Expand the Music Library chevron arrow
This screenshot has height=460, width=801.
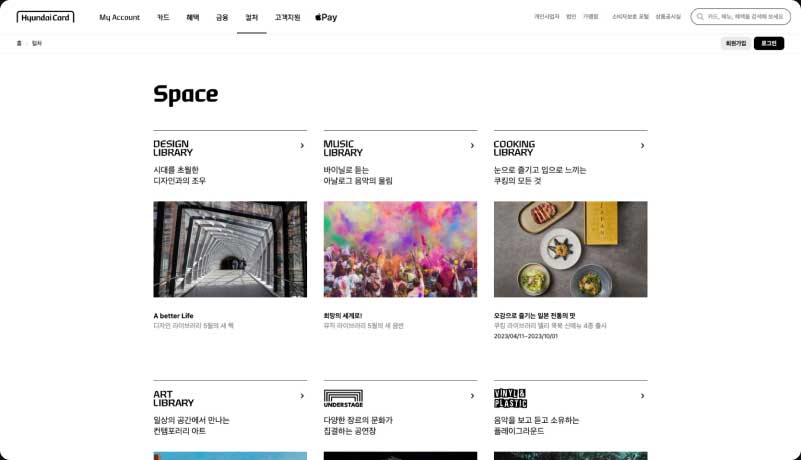point(472,146)
